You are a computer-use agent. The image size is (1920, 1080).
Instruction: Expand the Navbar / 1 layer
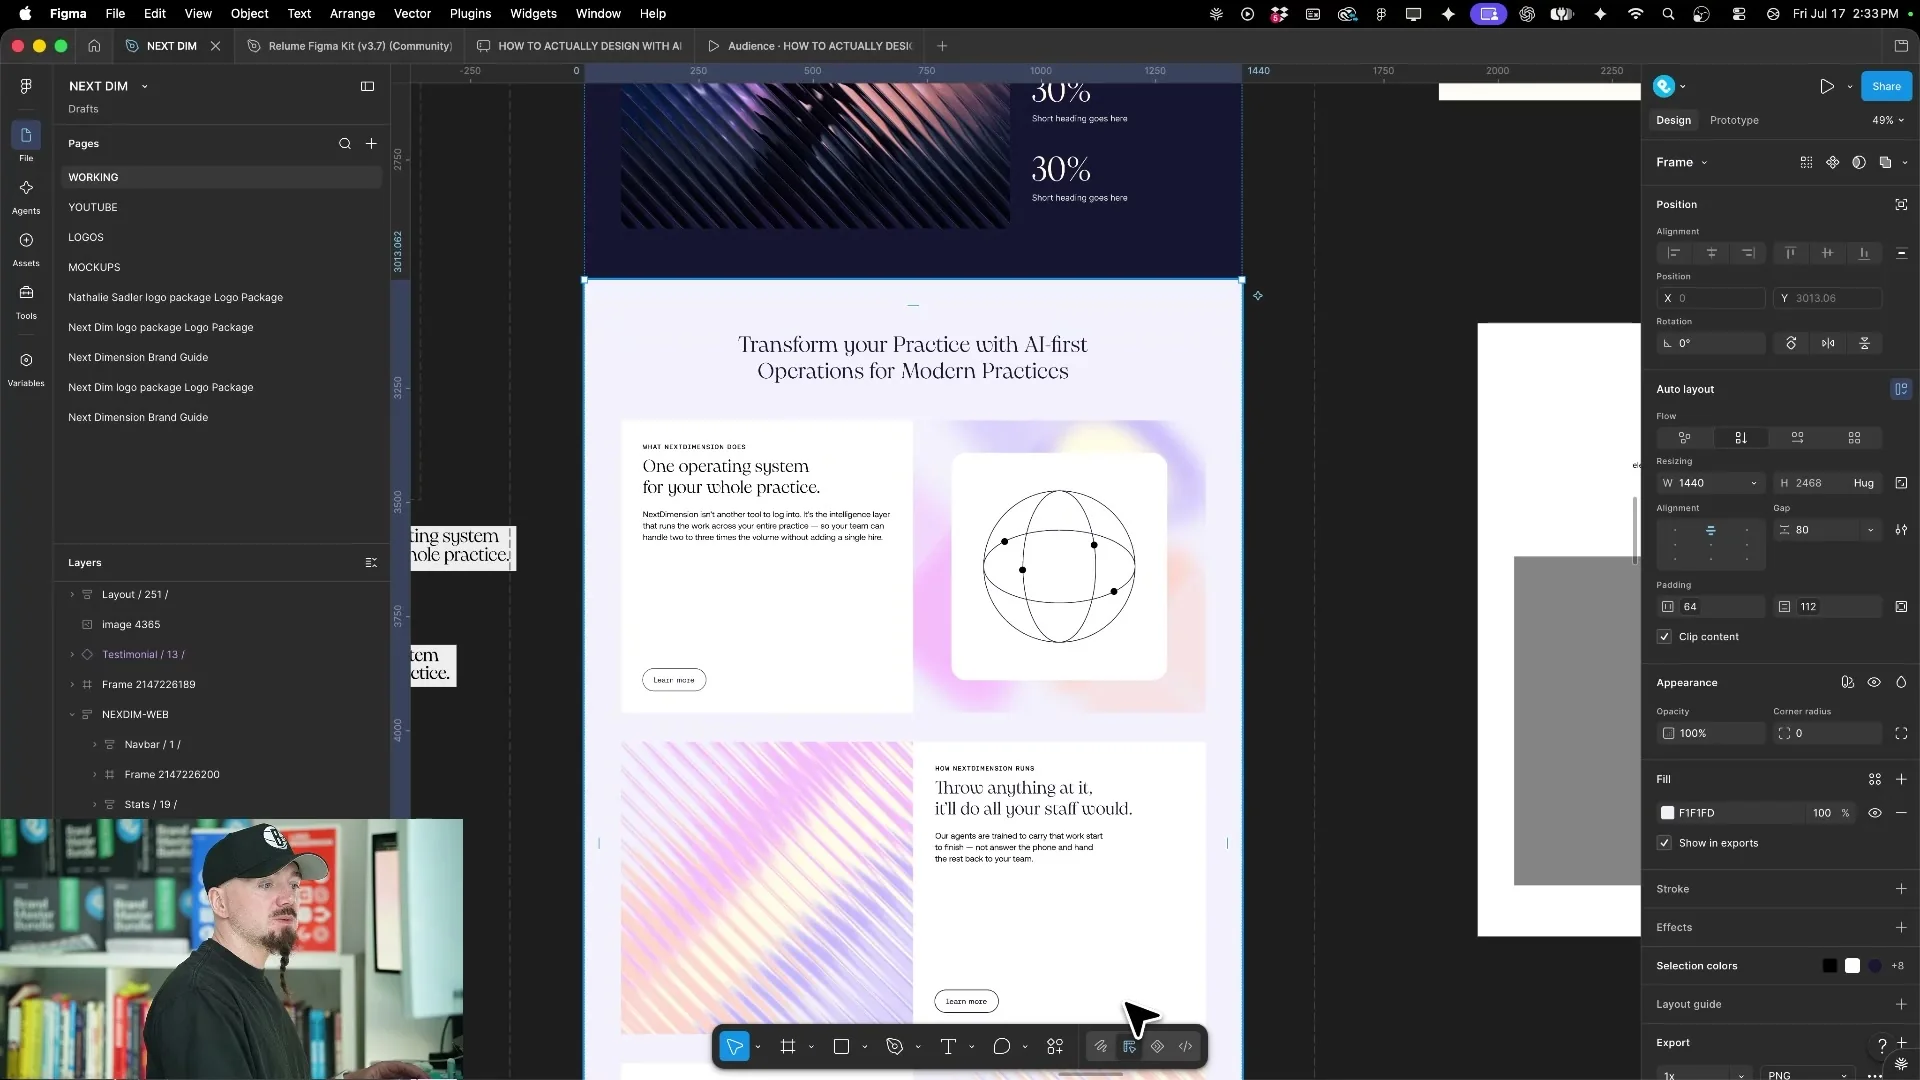click(x=95, y=745)
